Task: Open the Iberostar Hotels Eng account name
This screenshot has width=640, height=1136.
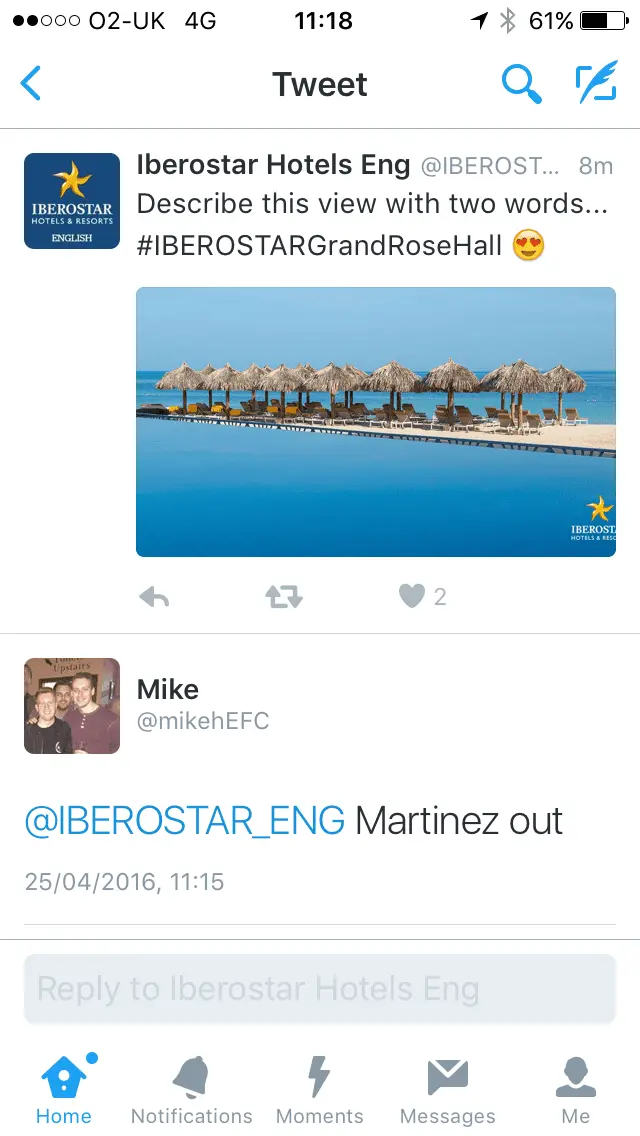Action: 273,165
